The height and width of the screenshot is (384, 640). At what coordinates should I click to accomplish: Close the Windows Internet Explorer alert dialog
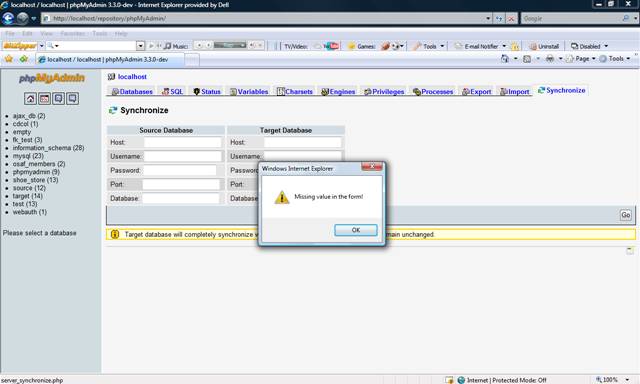[x=371, y=166]
